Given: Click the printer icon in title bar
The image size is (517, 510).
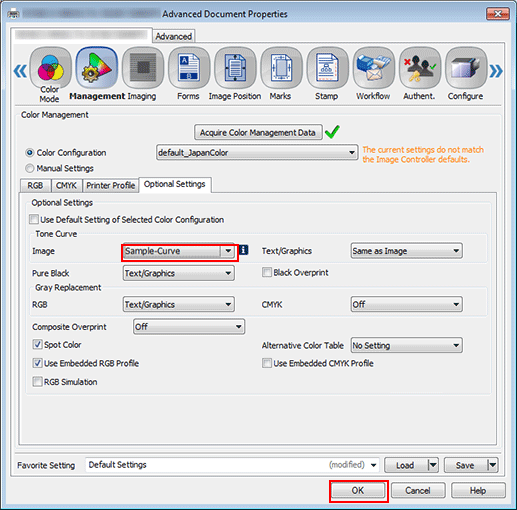Looking at the screenshot, I should [13, 14].
